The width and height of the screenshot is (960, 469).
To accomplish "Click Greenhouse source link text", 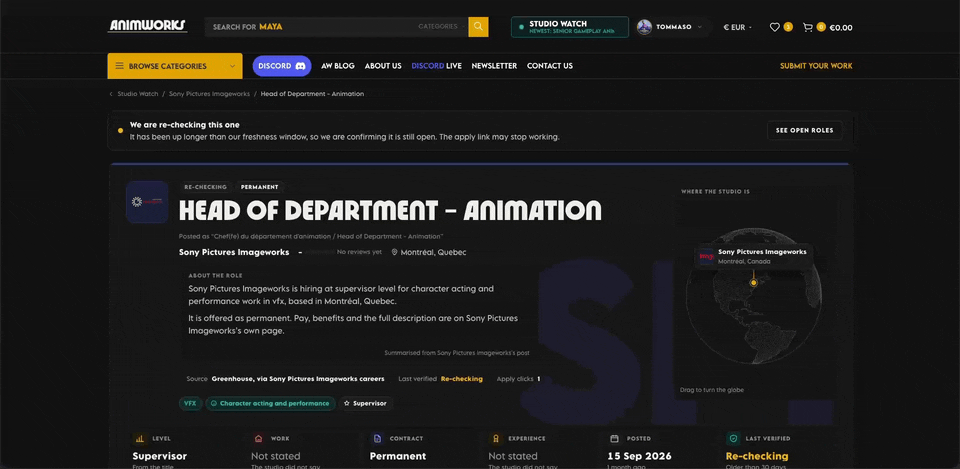I will pyautogui.click(x=298, y=379).
